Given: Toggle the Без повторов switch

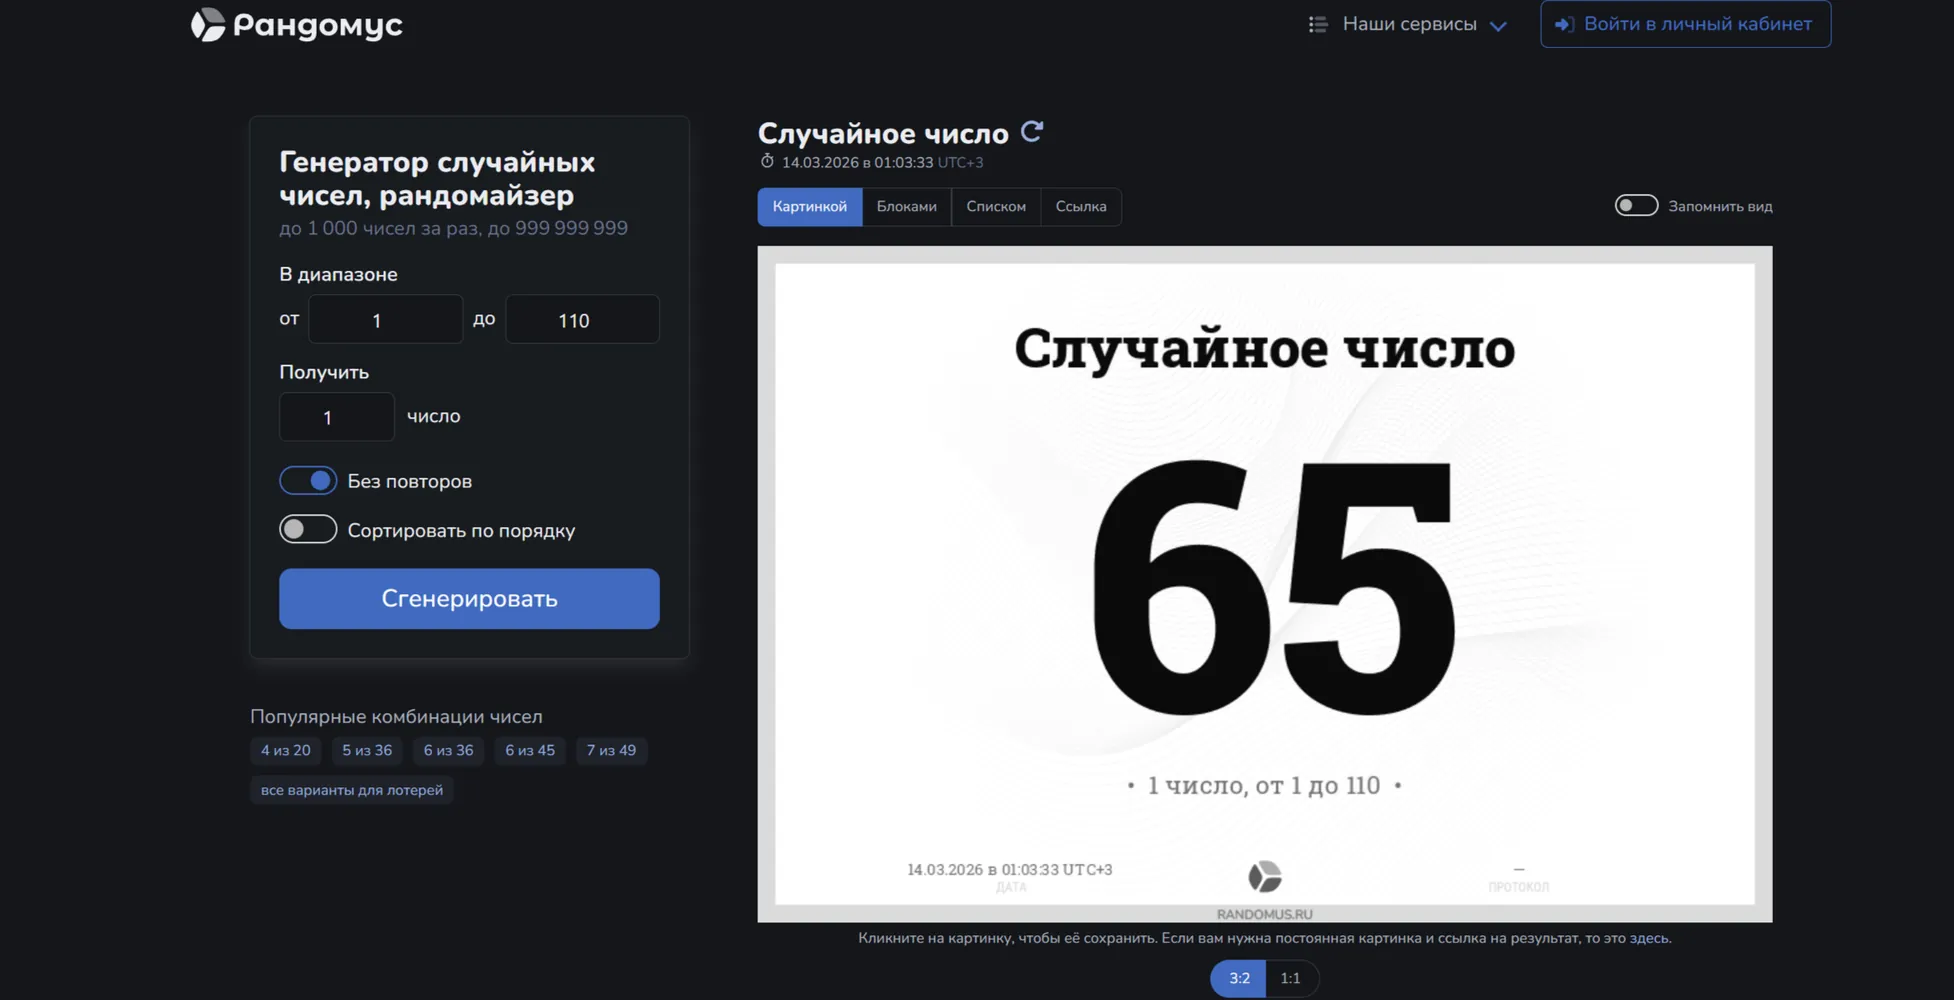Looking at the screenshot, I should click(308, 480).
